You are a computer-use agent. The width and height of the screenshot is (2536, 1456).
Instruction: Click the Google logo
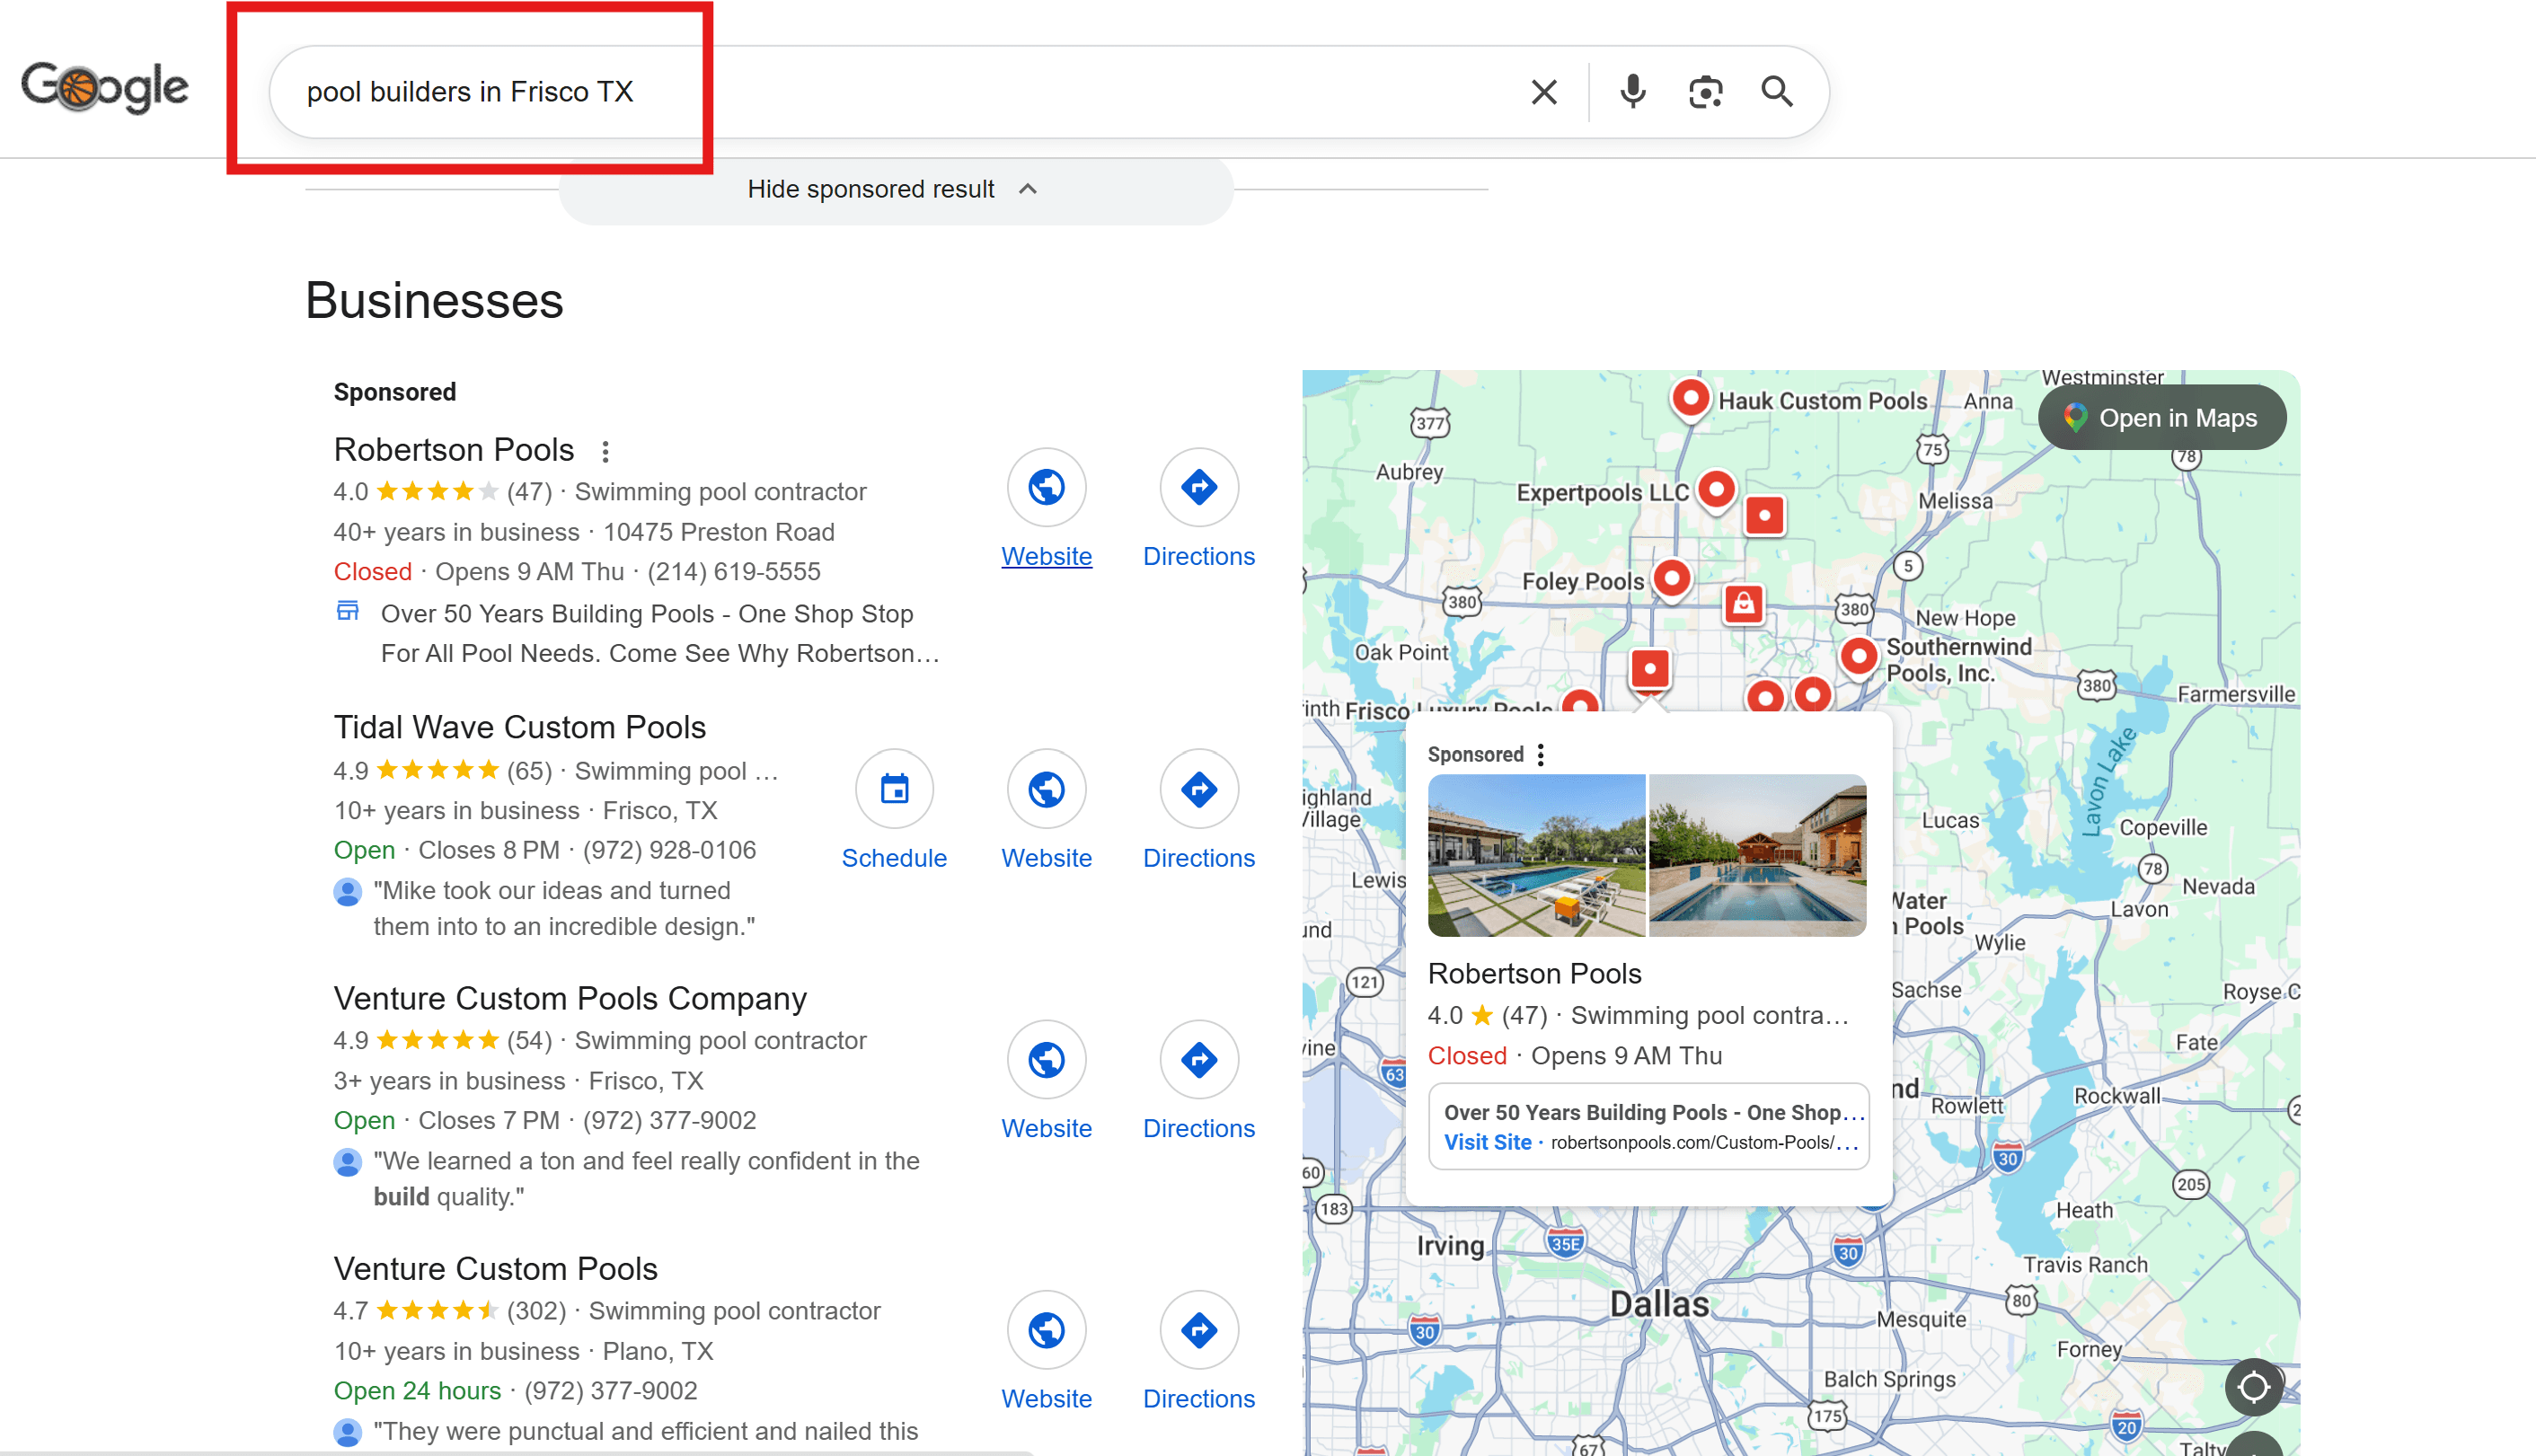click(104, 88)
